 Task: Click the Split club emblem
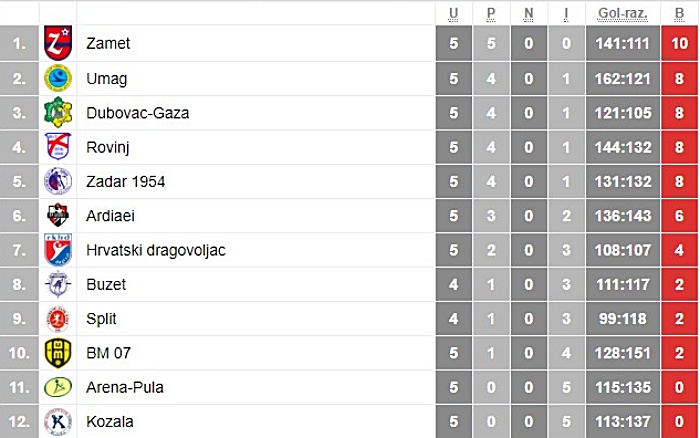click(x=58, y=319)
